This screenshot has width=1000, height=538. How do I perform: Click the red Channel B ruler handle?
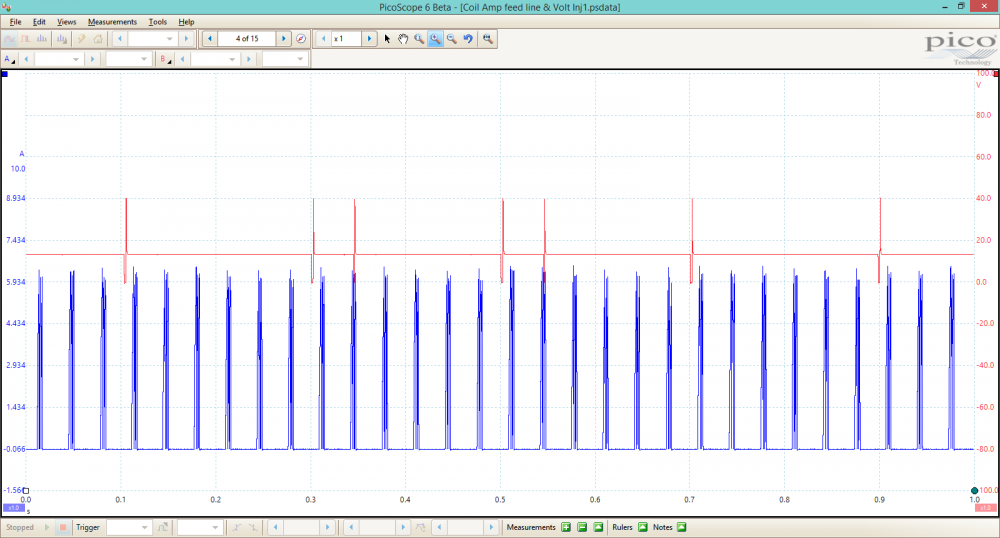click(996, 74)
